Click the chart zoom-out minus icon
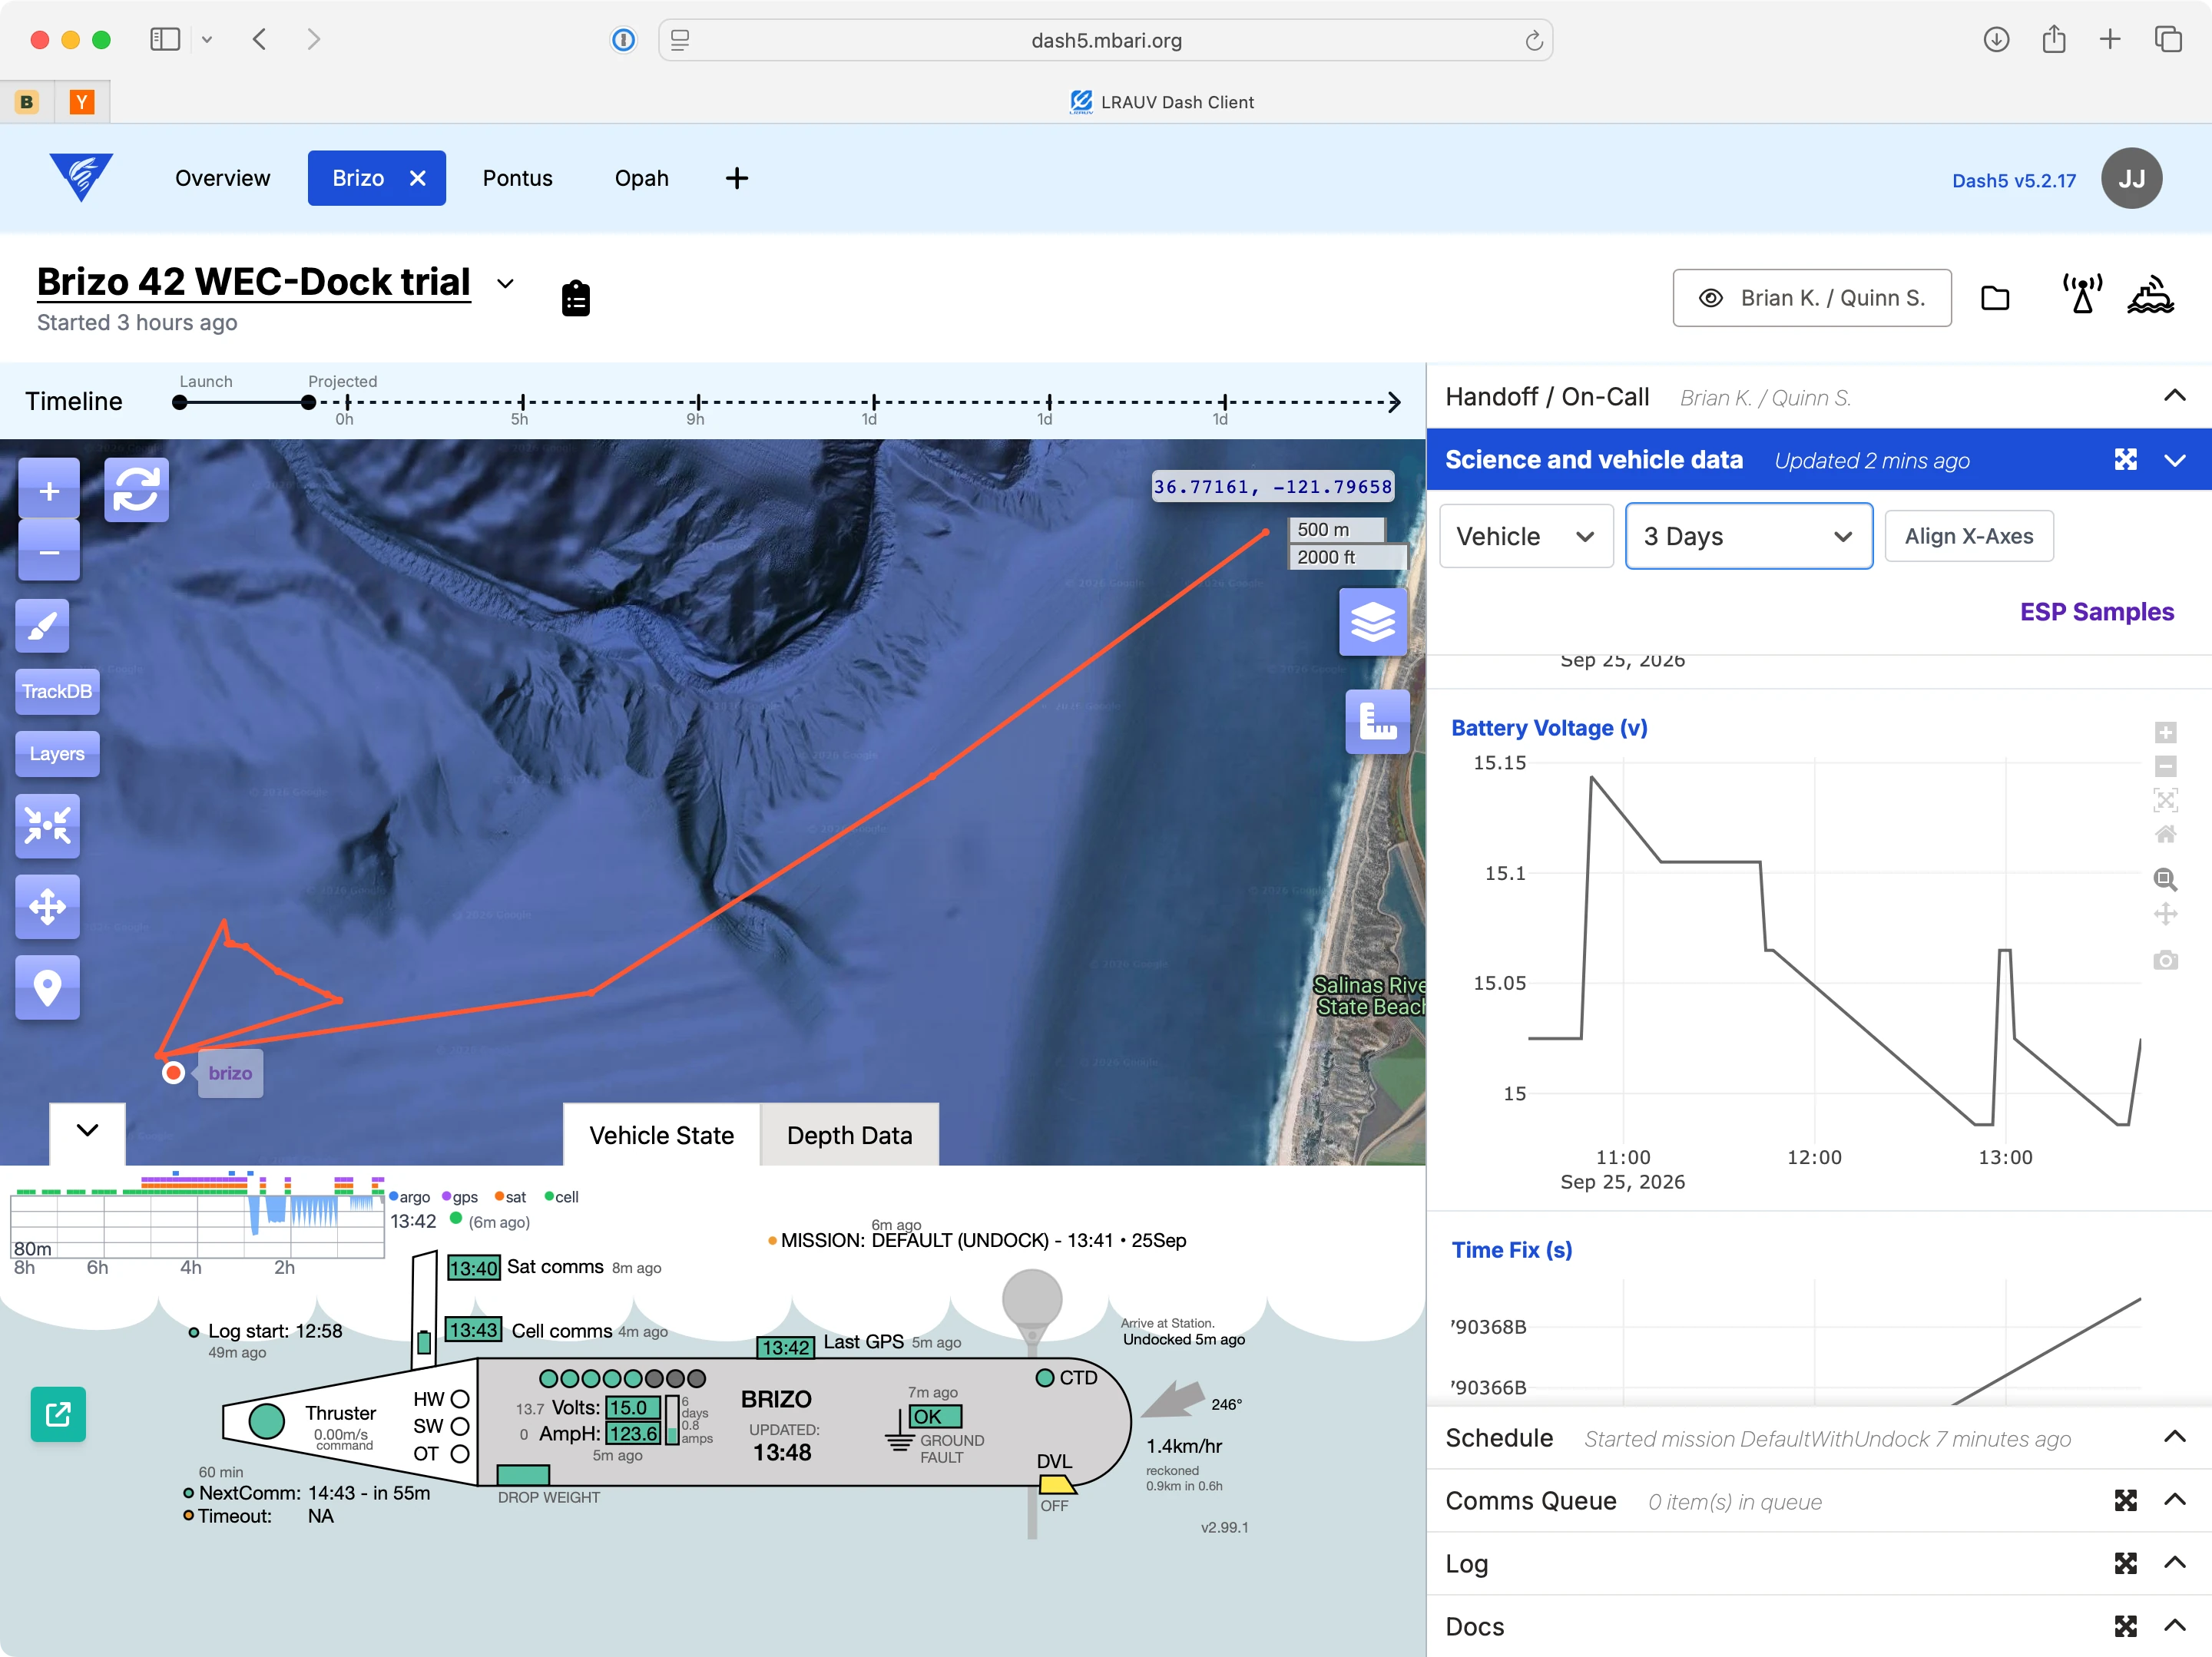The width and height of the screenshot is (2212, 1657). tap(2165, 767)
